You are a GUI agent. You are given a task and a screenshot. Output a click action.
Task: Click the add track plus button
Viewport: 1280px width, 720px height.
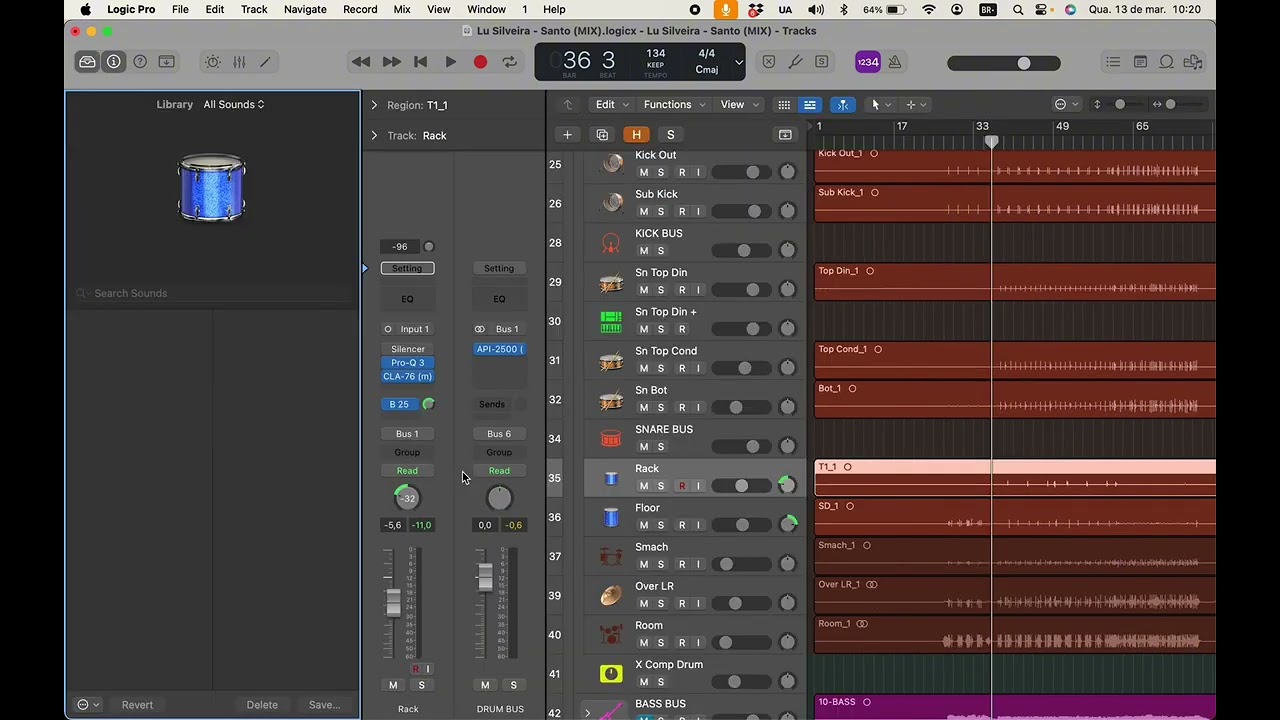click(567, 135)
